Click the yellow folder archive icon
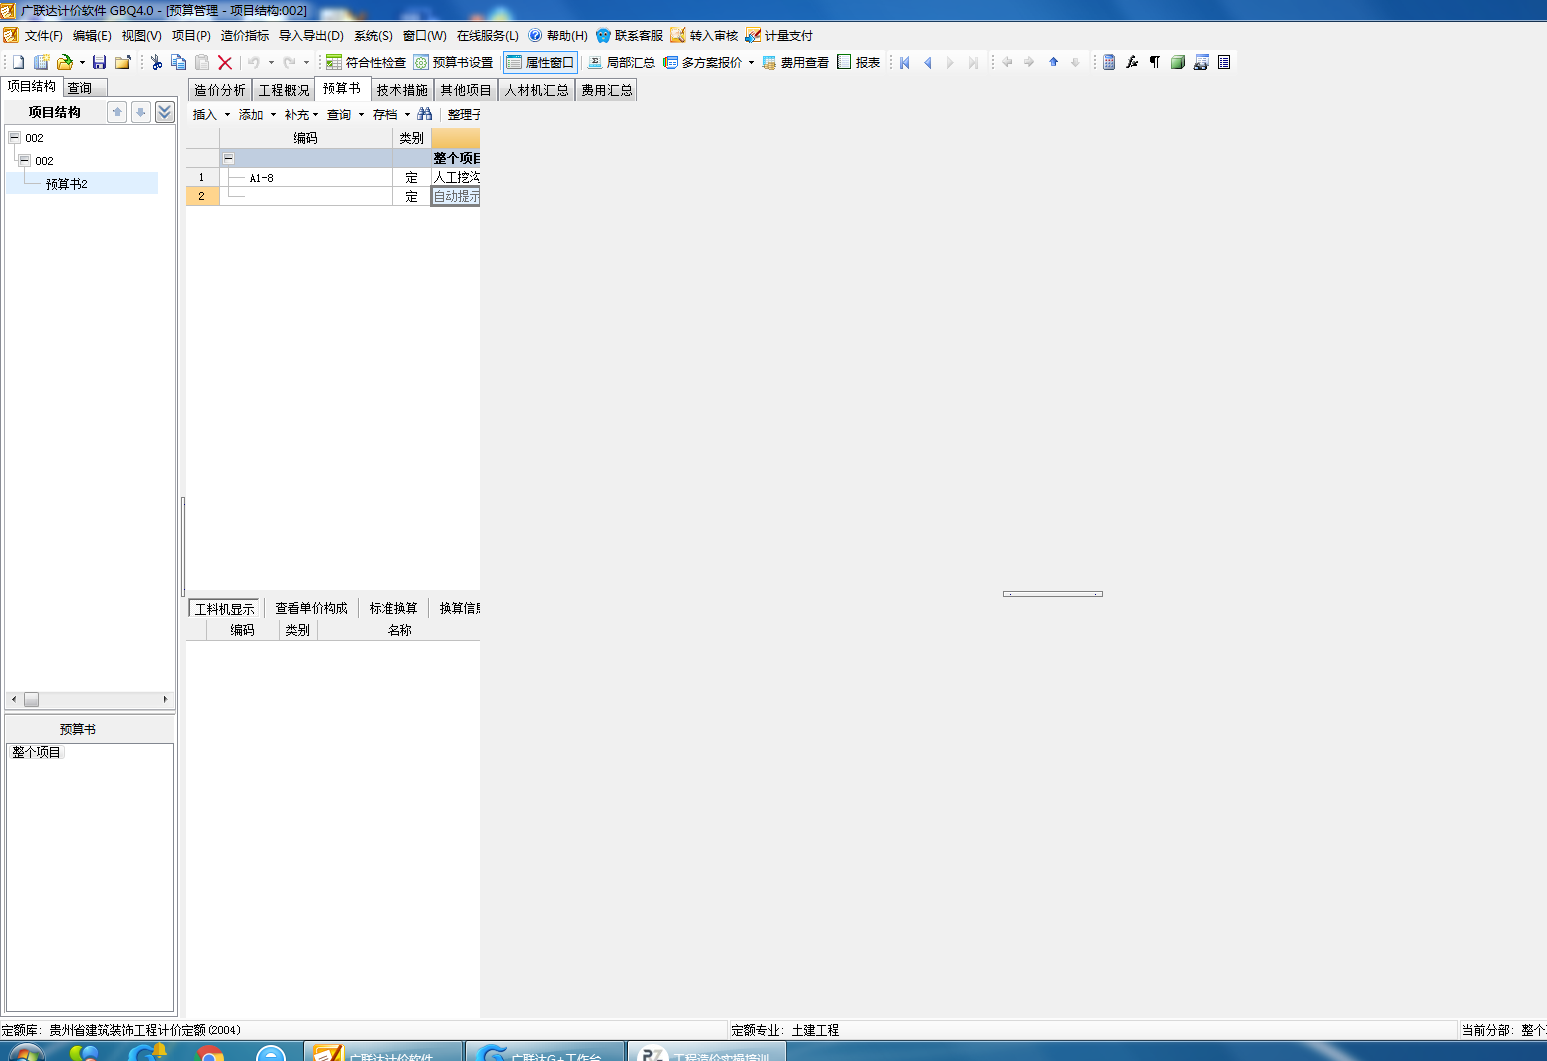This screenshot has width=1547, height=1061. pyautogui.click(x=123, y=62)
